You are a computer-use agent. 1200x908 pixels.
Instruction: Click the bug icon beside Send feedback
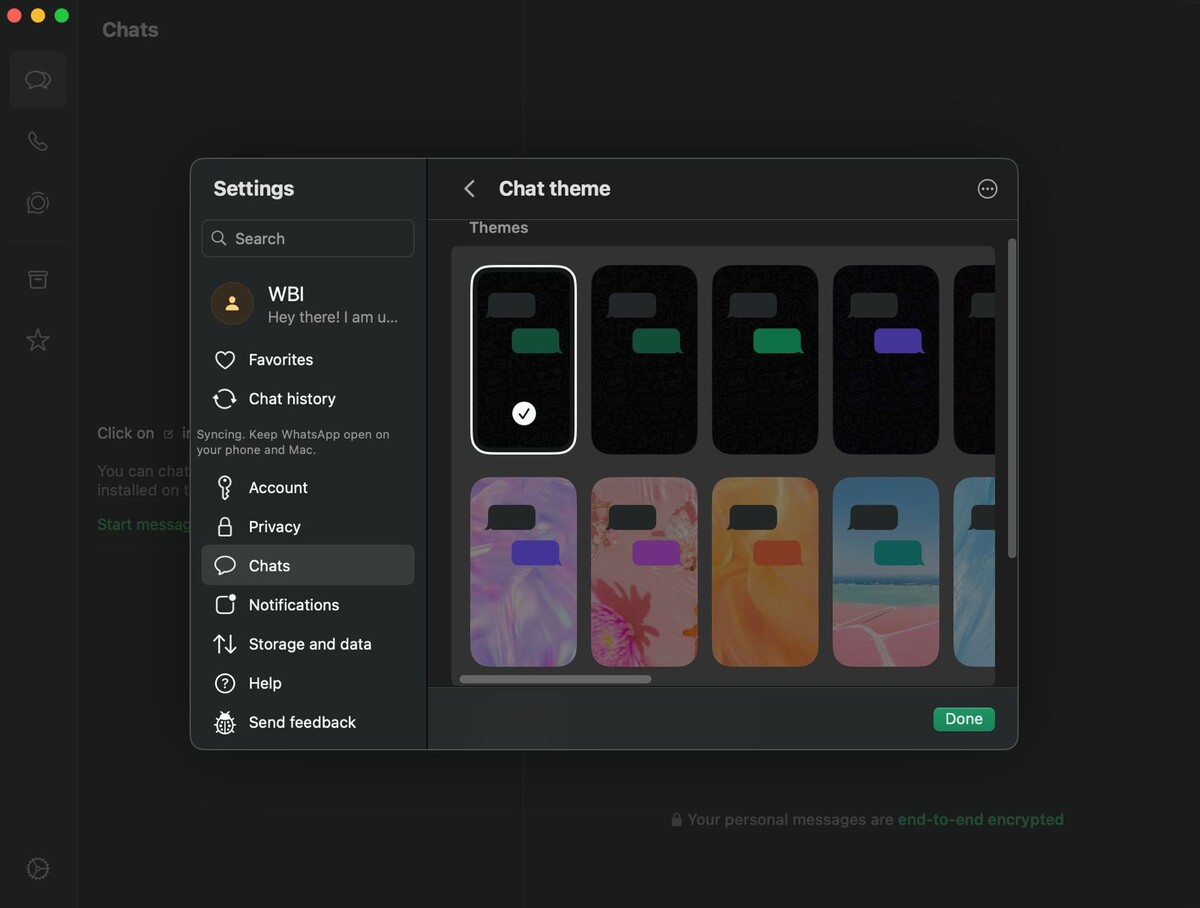point(225,722)
